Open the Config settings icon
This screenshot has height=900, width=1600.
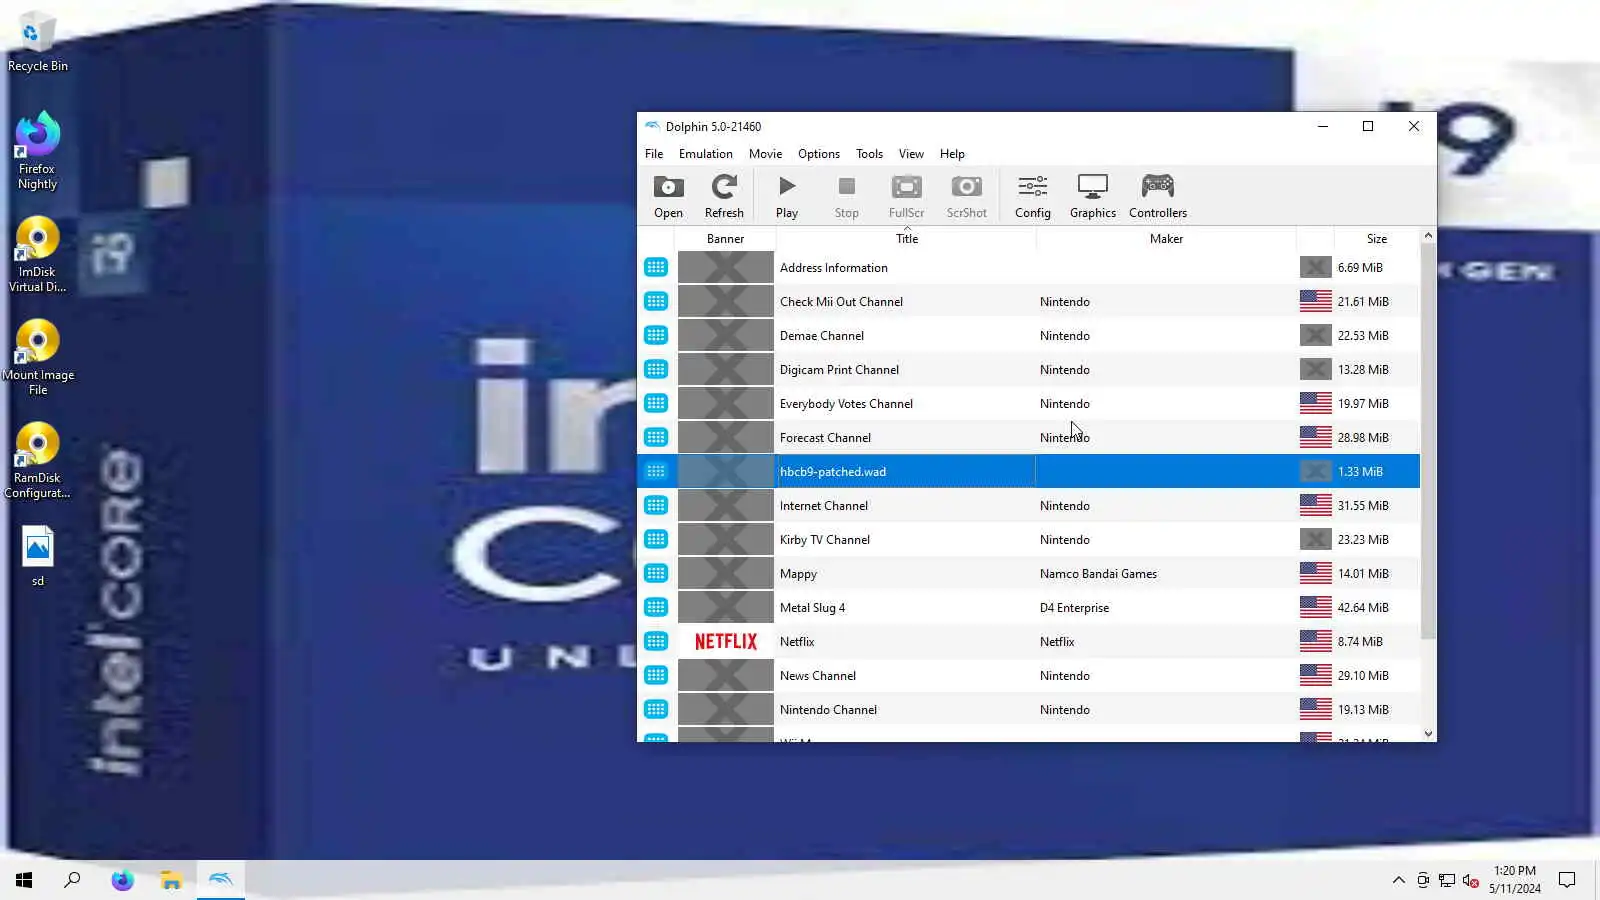pyautogui.click(x=1033, y=196)
